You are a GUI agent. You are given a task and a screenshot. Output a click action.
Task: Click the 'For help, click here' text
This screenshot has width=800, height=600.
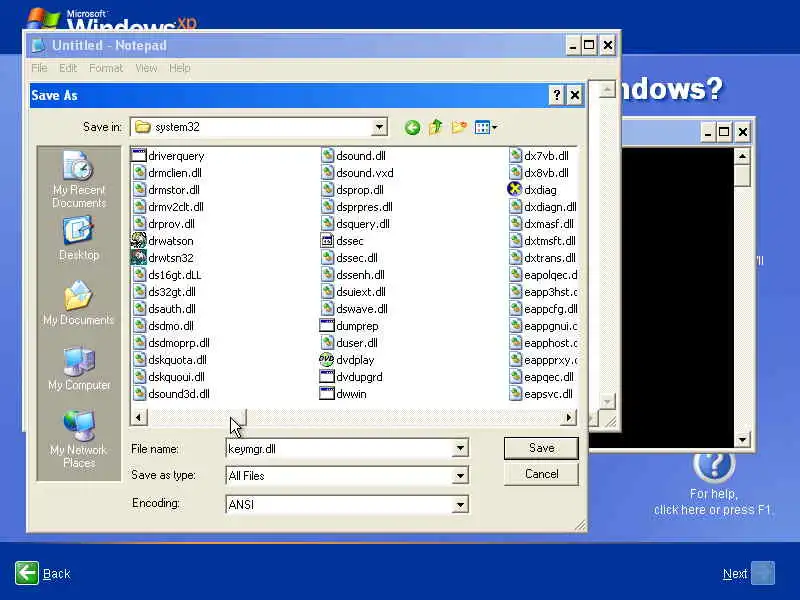tap(713, 502)
